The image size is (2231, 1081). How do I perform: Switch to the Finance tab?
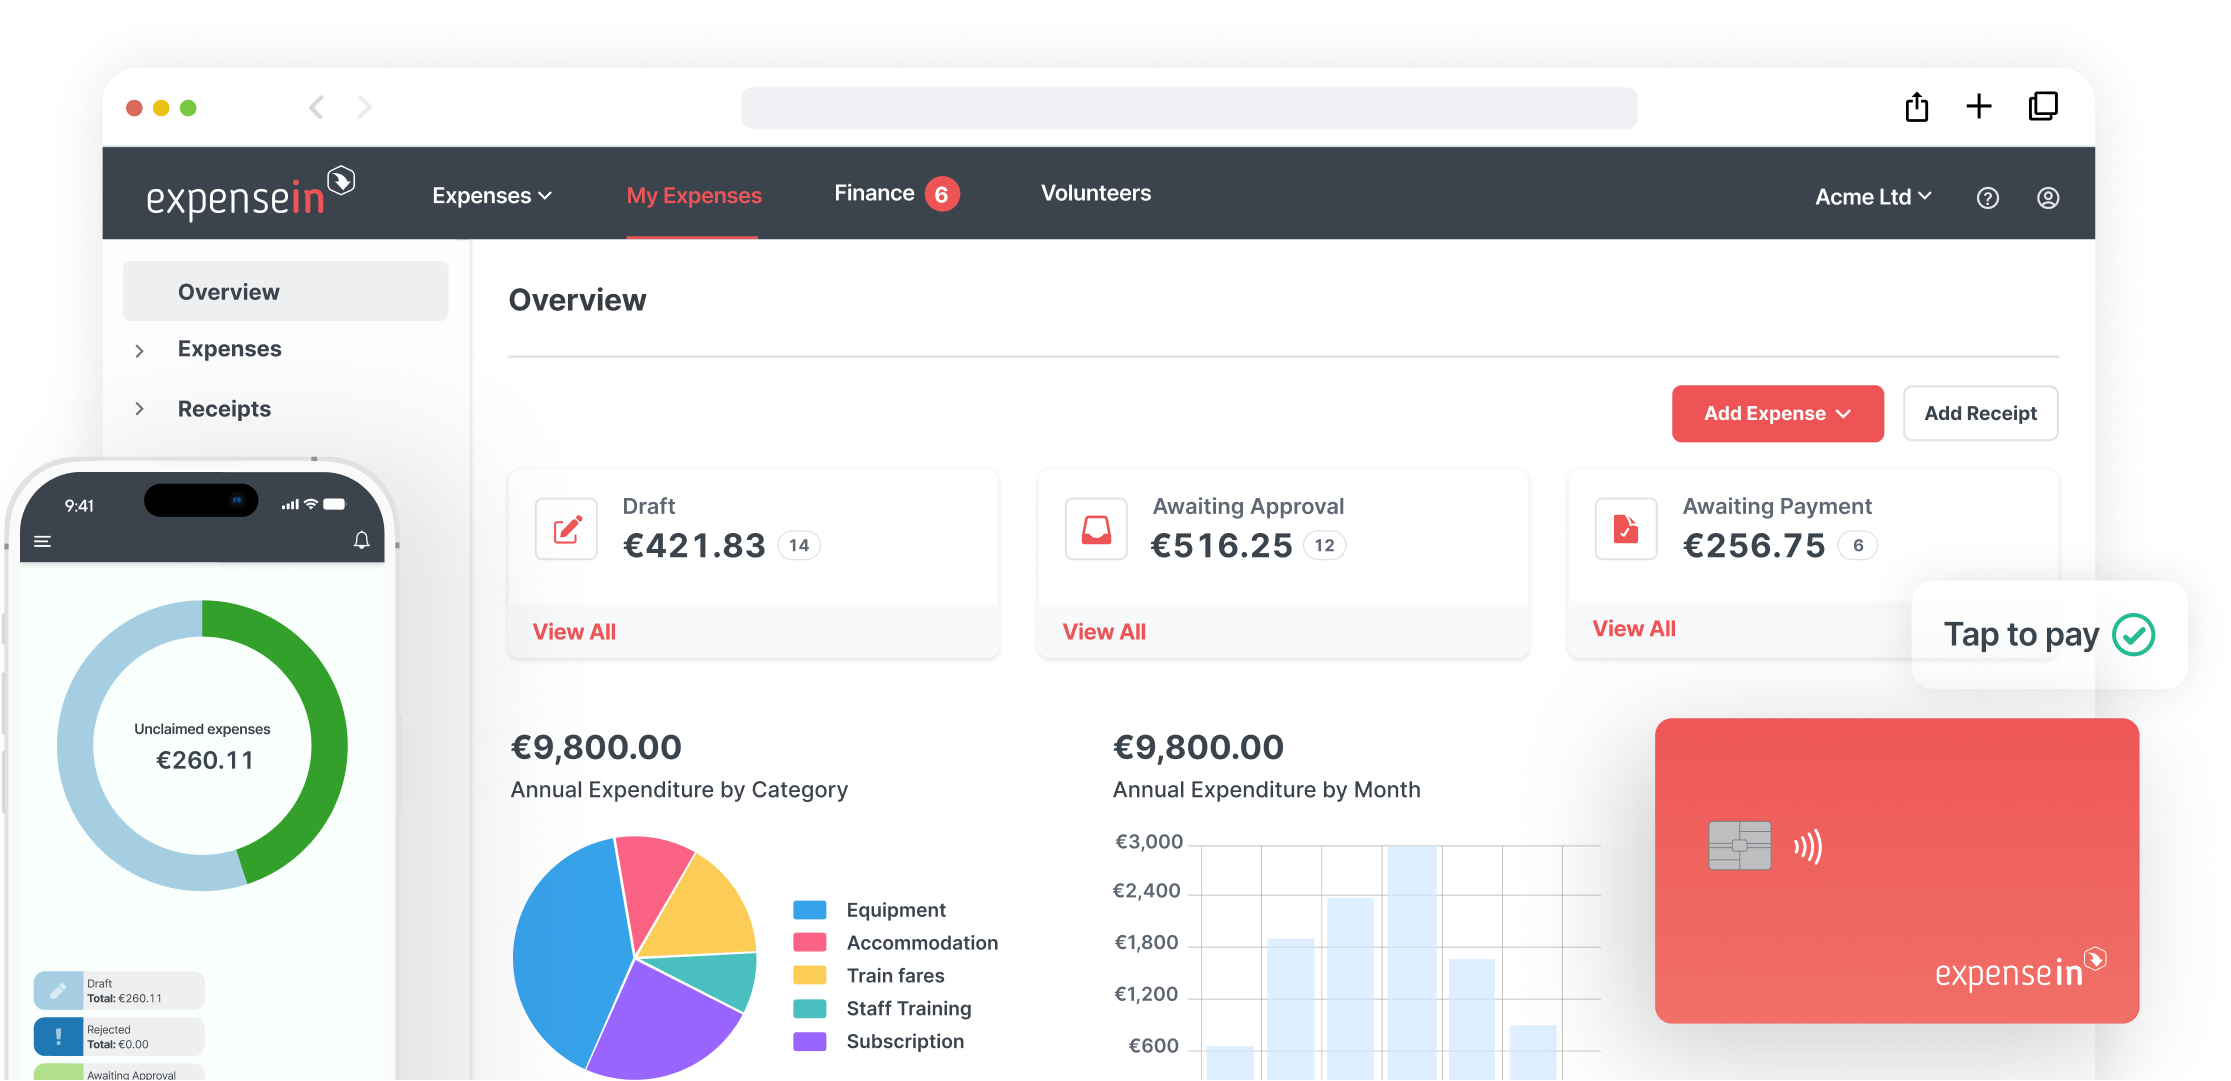tap(874, 193)
